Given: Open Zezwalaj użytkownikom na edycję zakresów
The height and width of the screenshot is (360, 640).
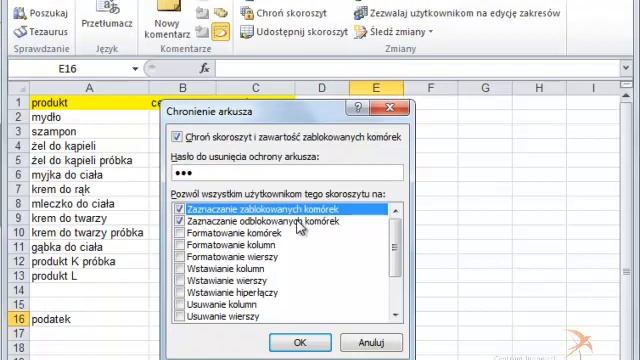Looking at the screenshot, I should click(x=457, y=13).
